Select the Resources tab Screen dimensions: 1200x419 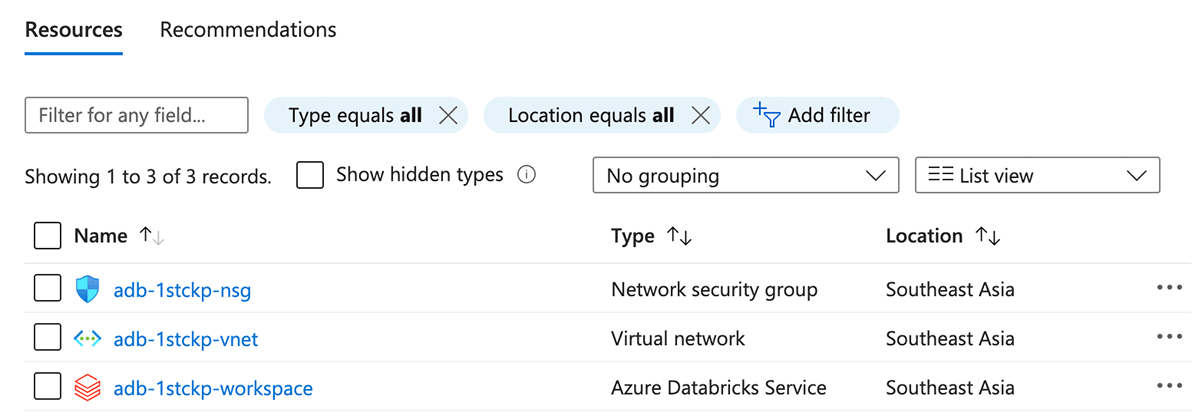tap(74, 30)
